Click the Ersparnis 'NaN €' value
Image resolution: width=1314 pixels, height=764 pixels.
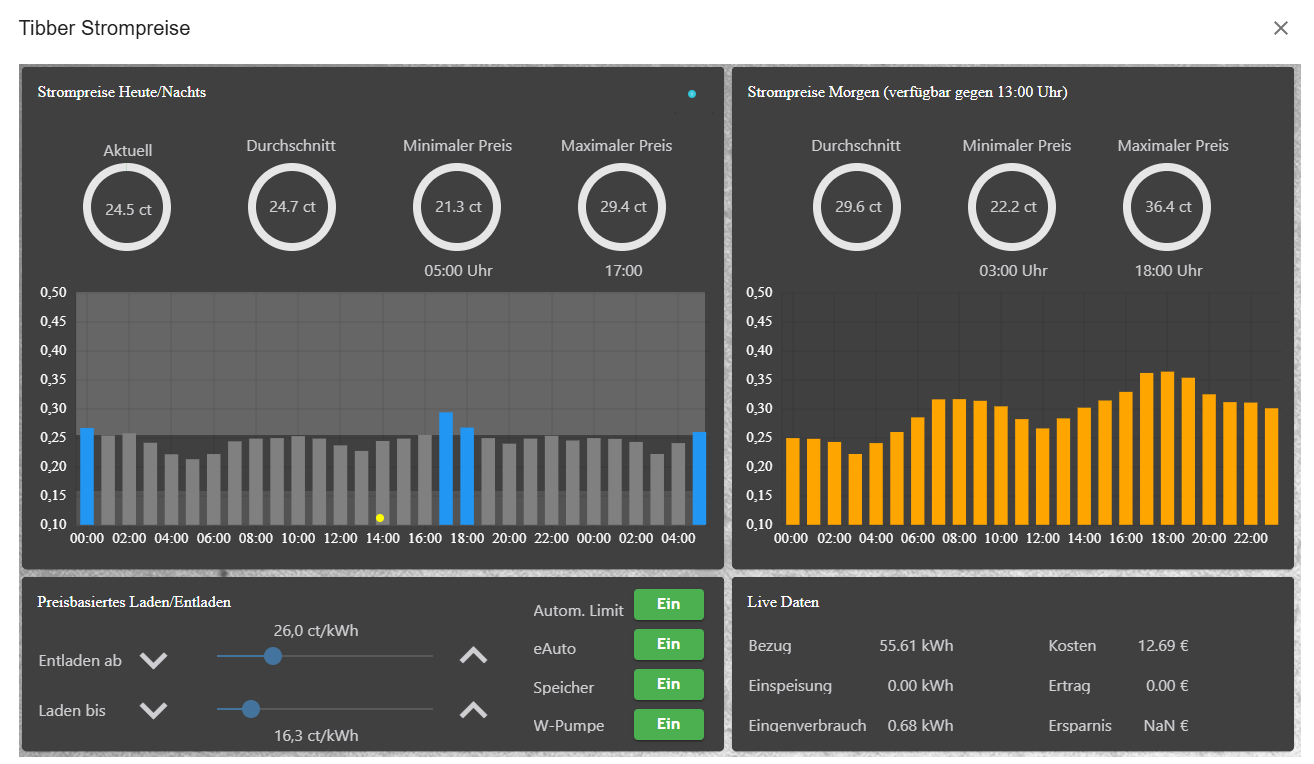1166,726
